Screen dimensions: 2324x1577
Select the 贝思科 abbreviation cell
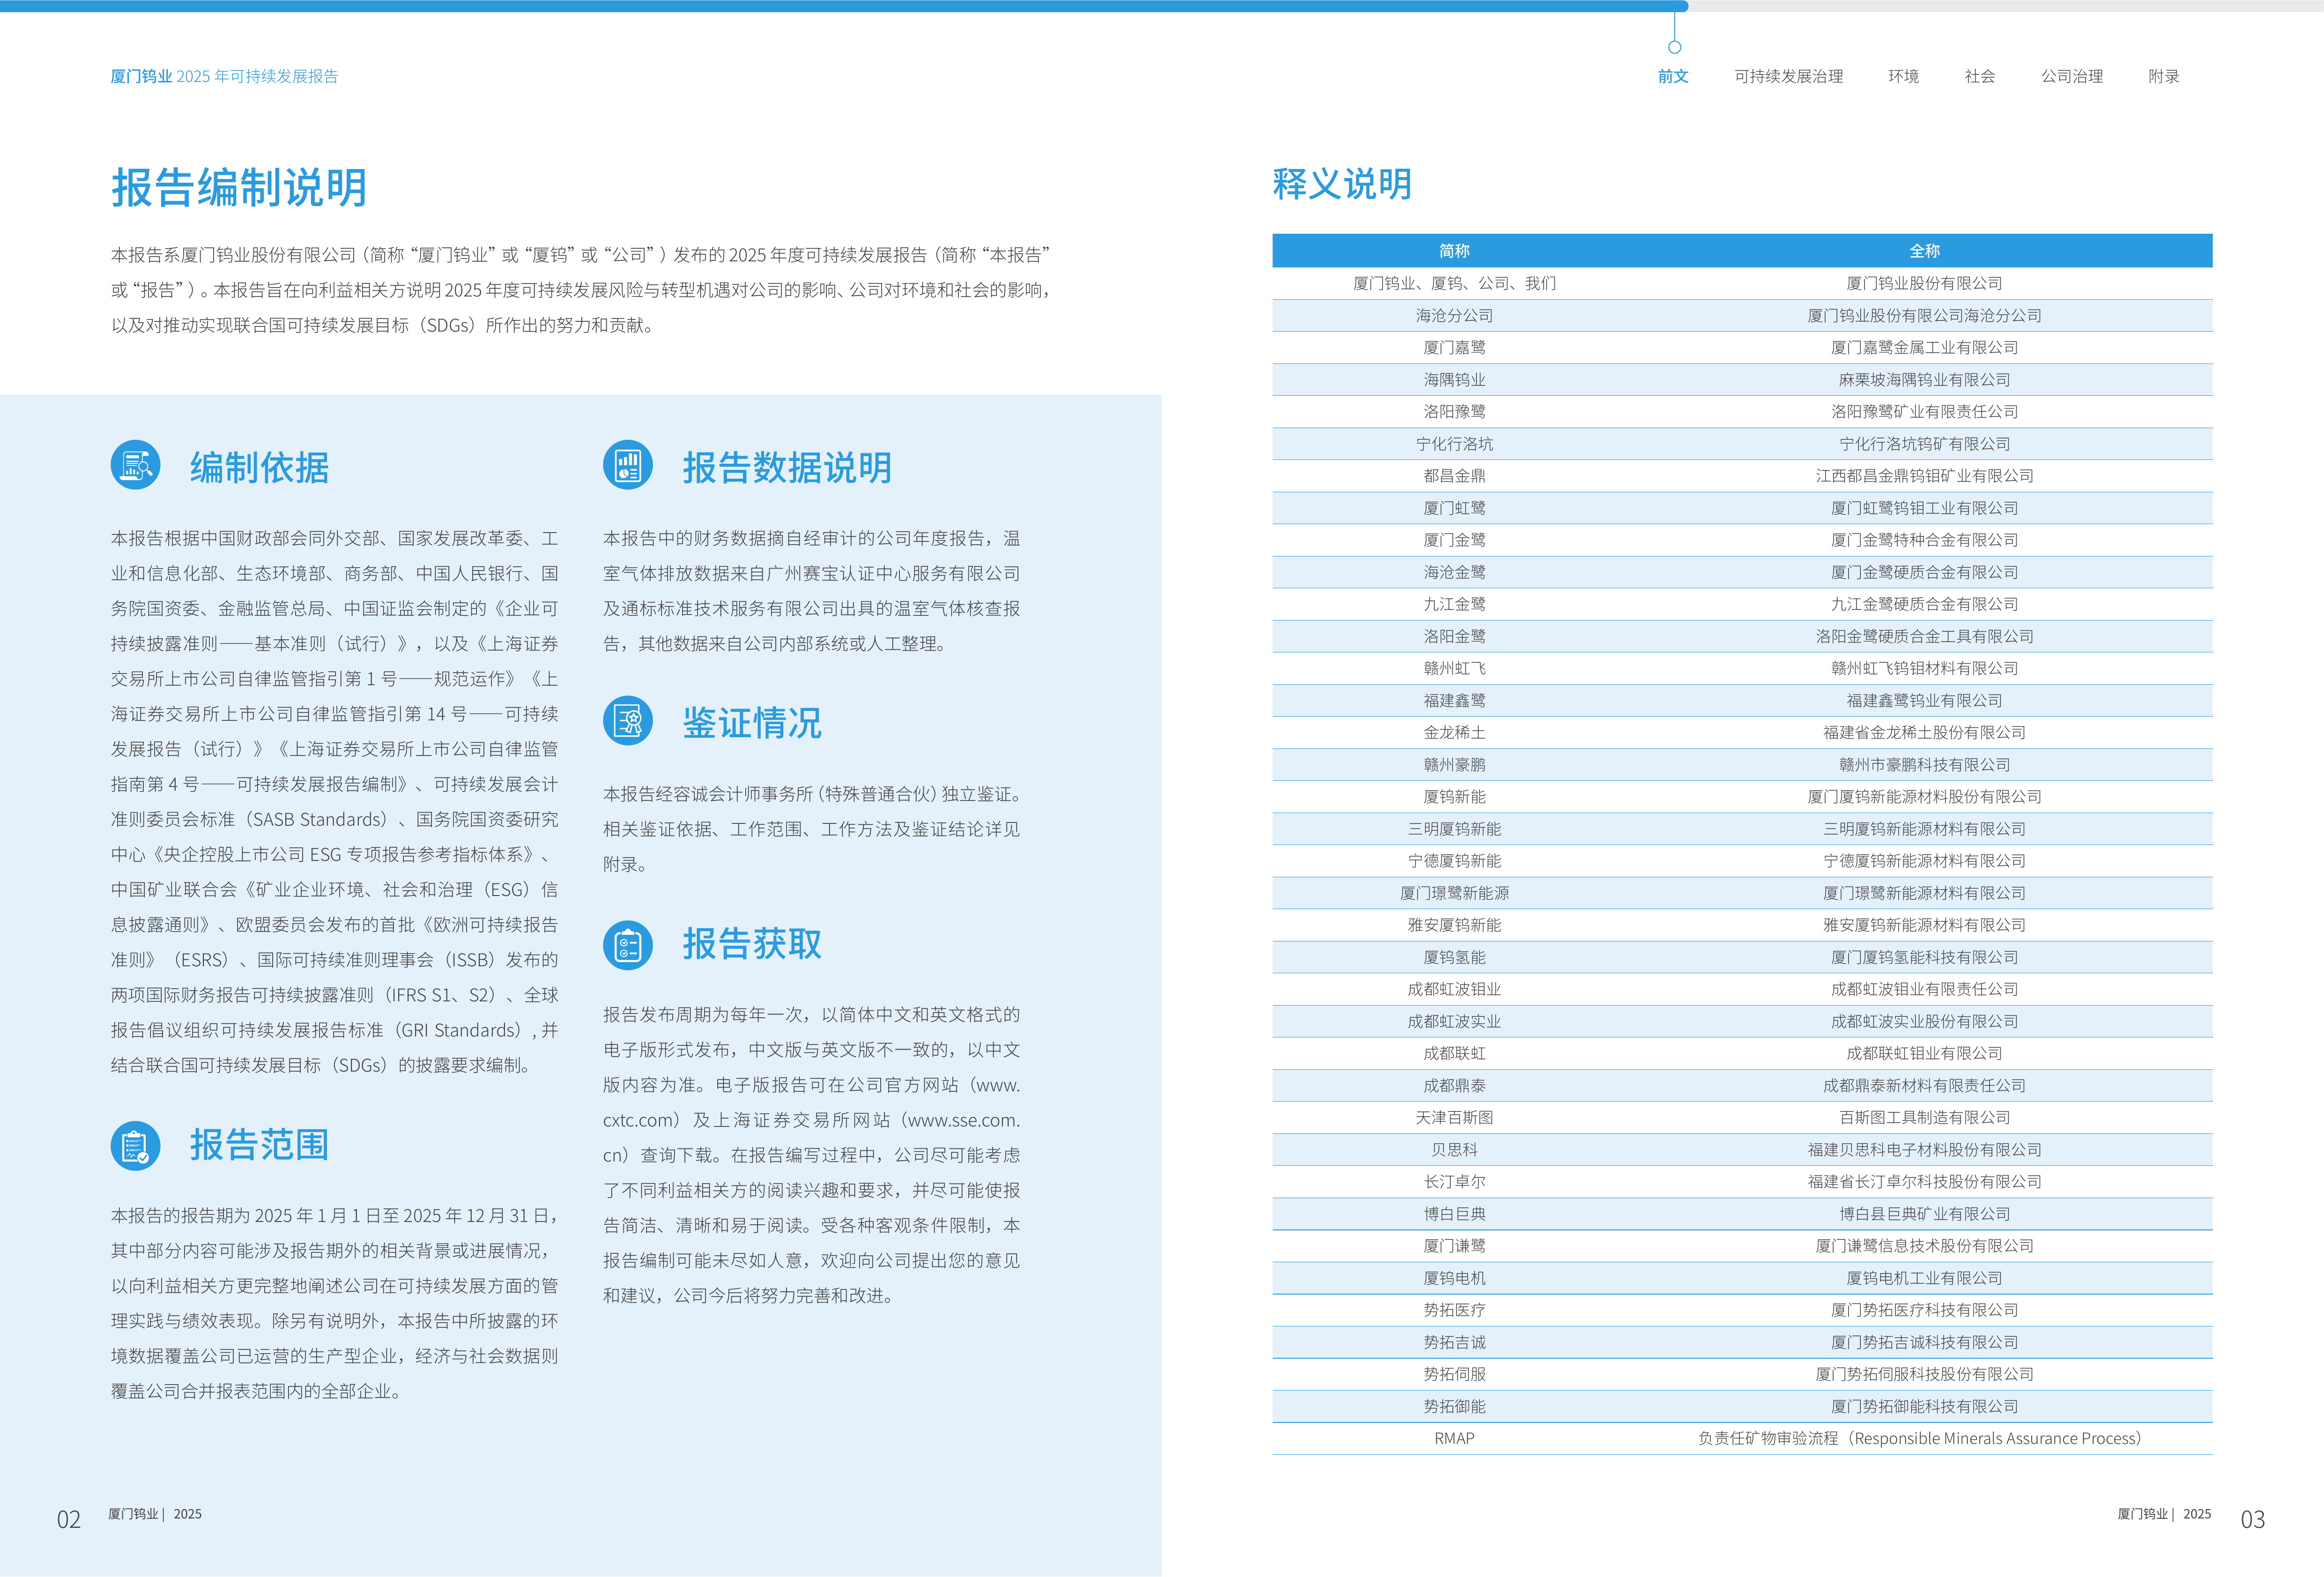pos(1454,1149)
